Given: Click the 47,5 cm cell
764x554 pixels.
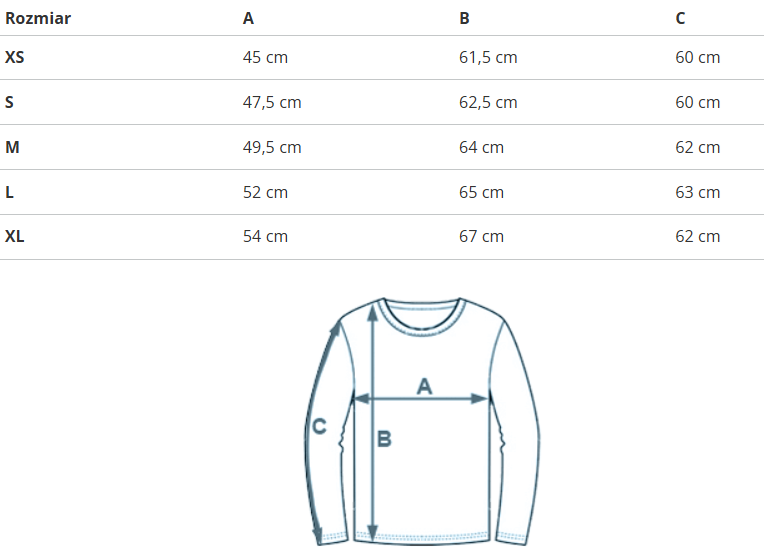Looking at the screenshot, I should coord(272,102).
